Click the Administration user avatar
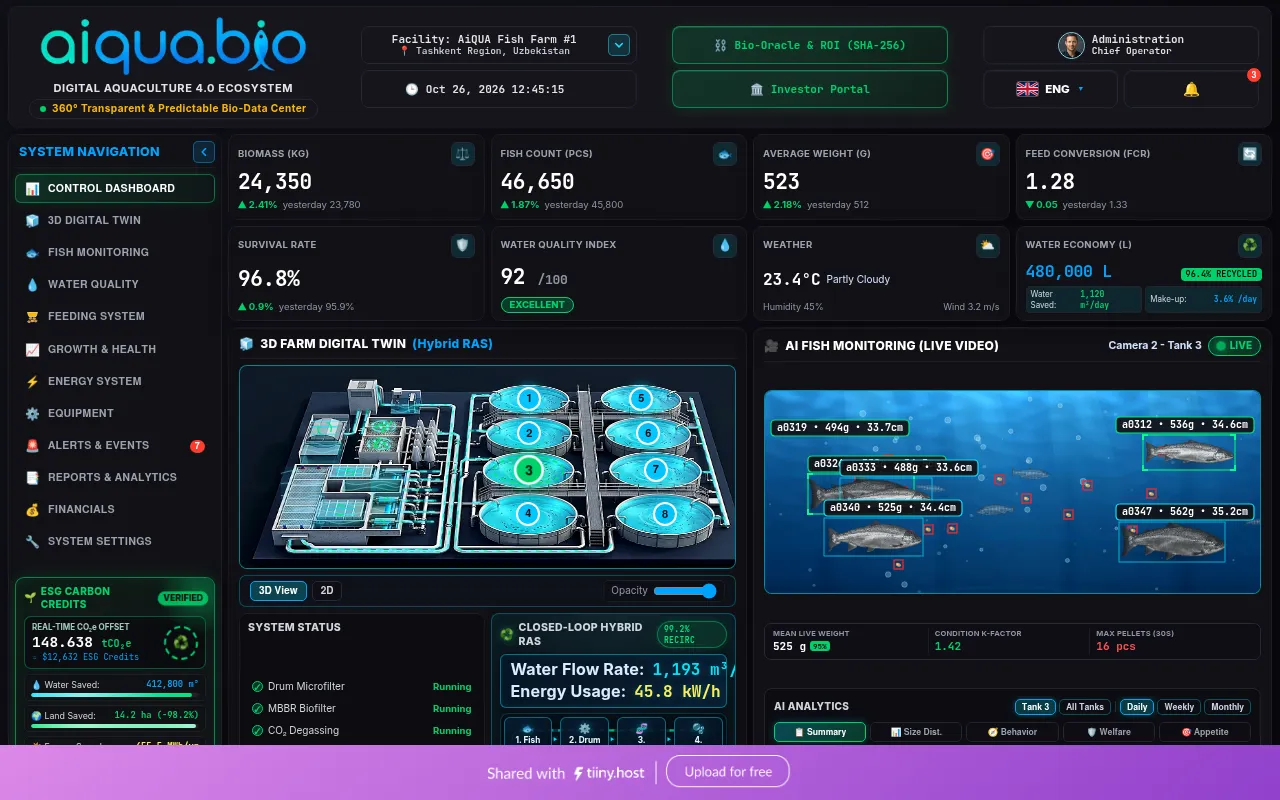1280x800 pixels. coord(1071,45)
